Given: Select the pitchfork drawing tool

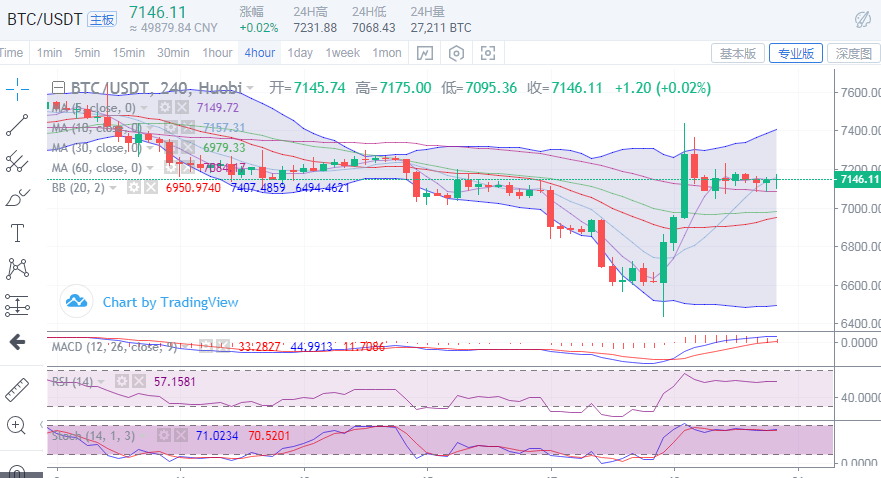Looking at the screenshot, I should click(17, 161).
